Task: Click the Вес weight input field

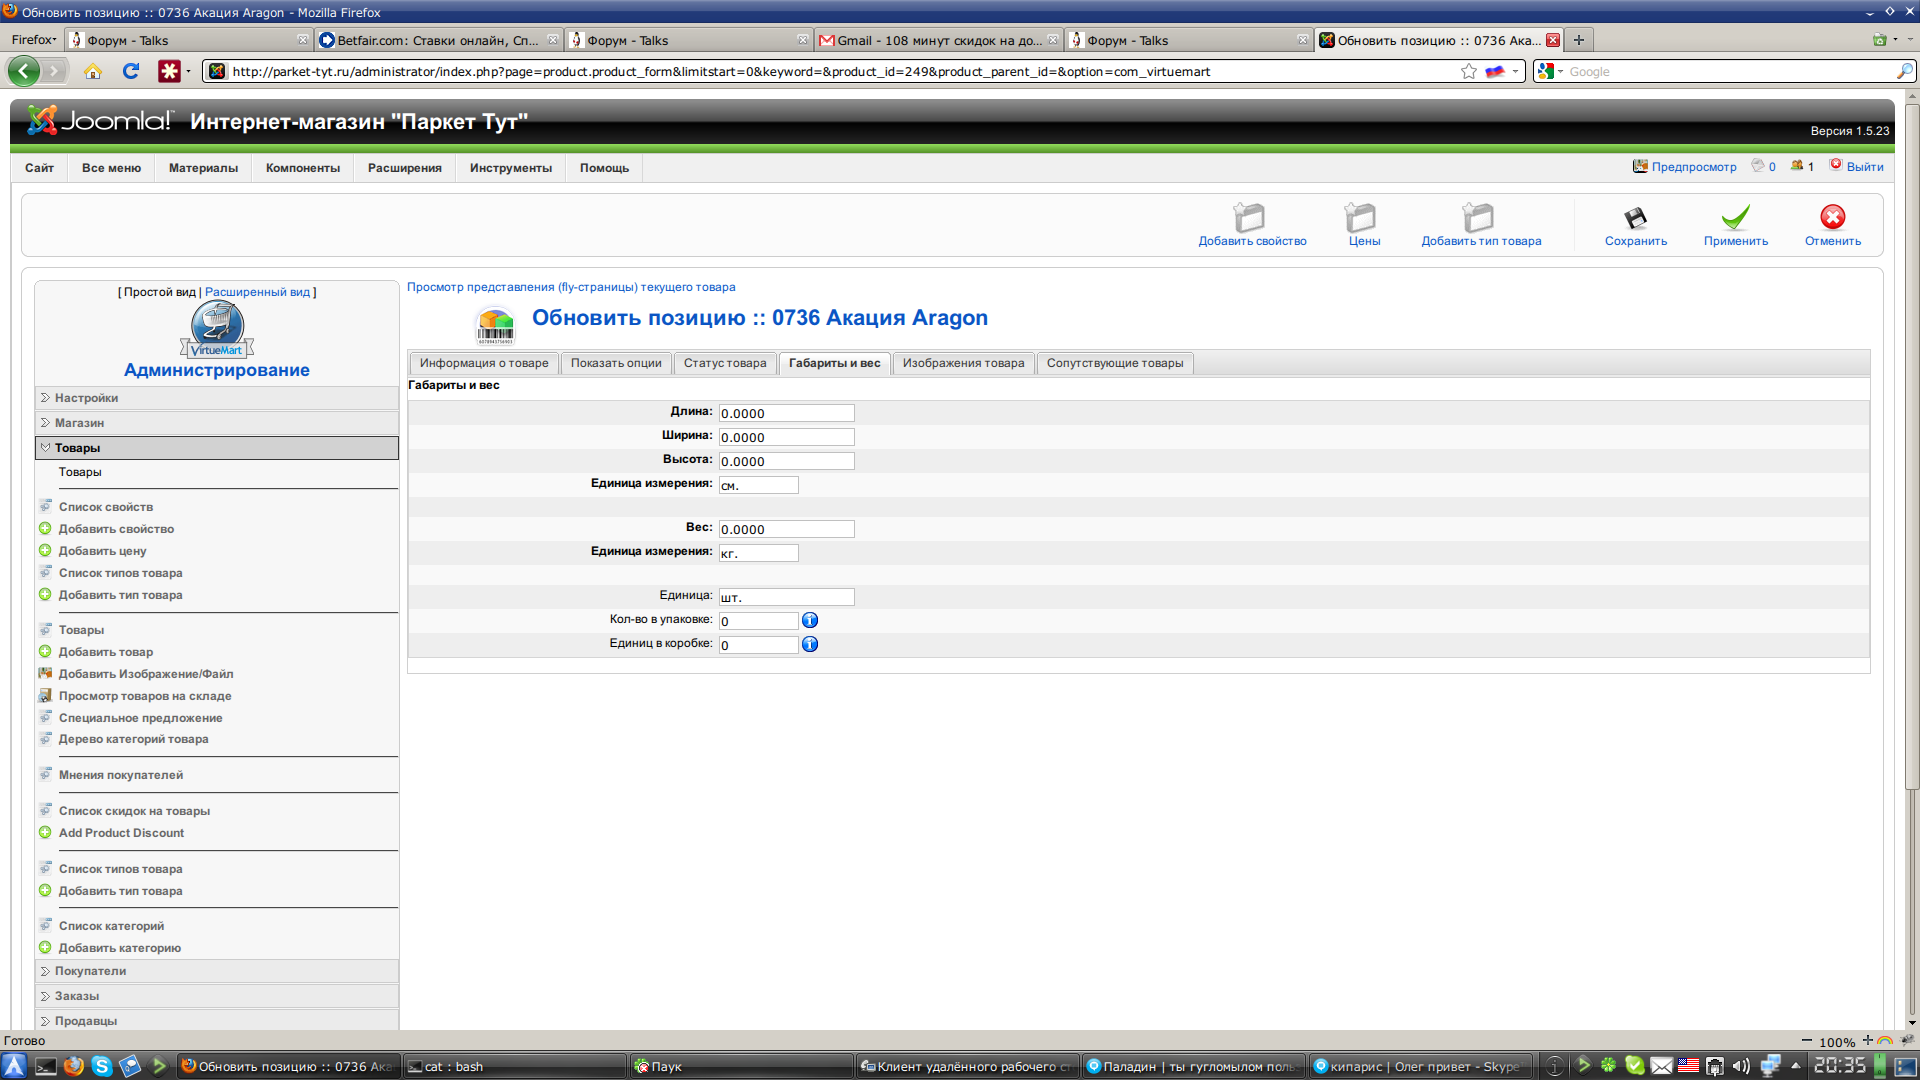Action: tap(786, 529)
